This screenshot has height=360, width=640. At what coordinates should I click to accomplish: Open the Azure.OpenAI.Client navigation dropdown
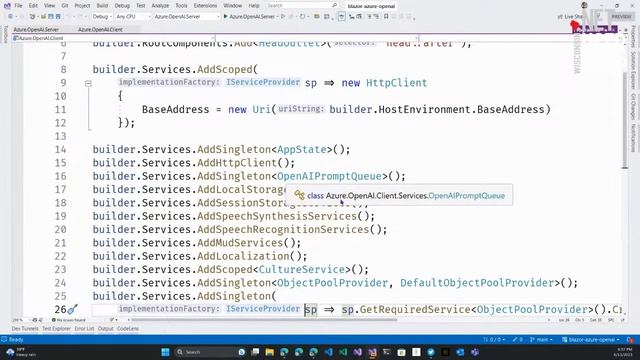113,38
